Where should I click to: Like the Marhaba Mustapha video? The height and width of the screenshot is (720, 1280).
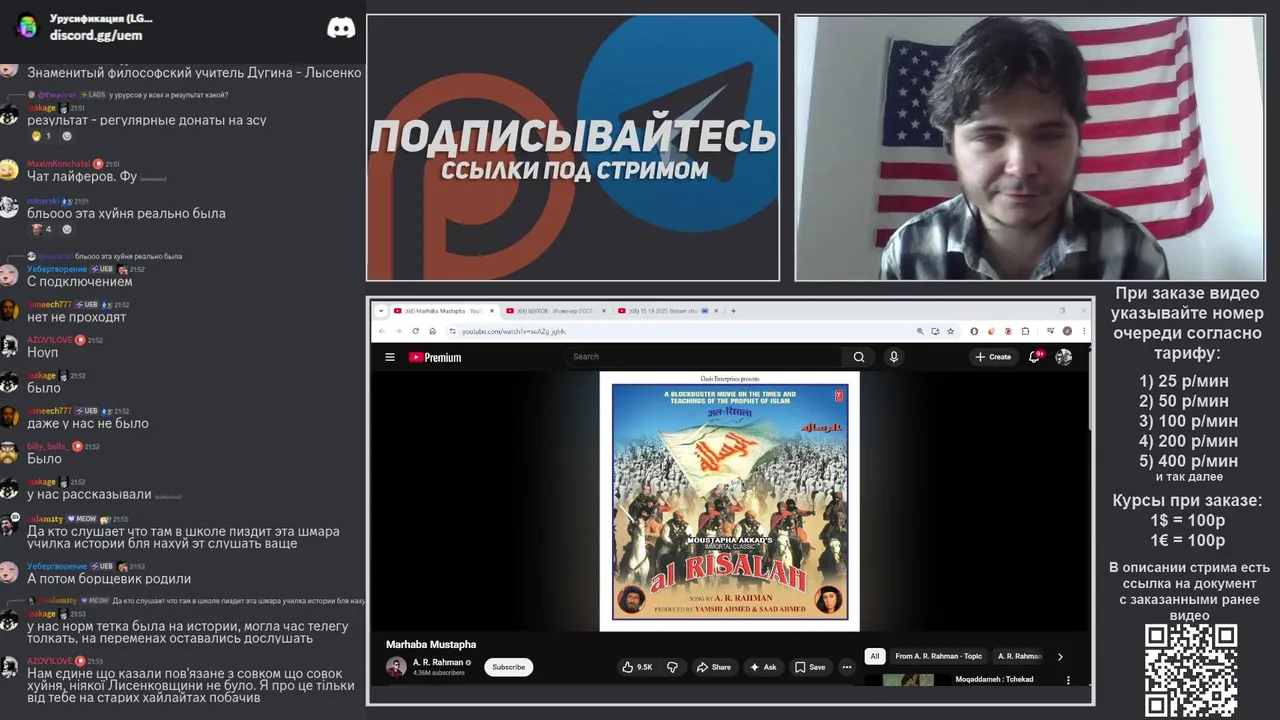pos(637,667)
